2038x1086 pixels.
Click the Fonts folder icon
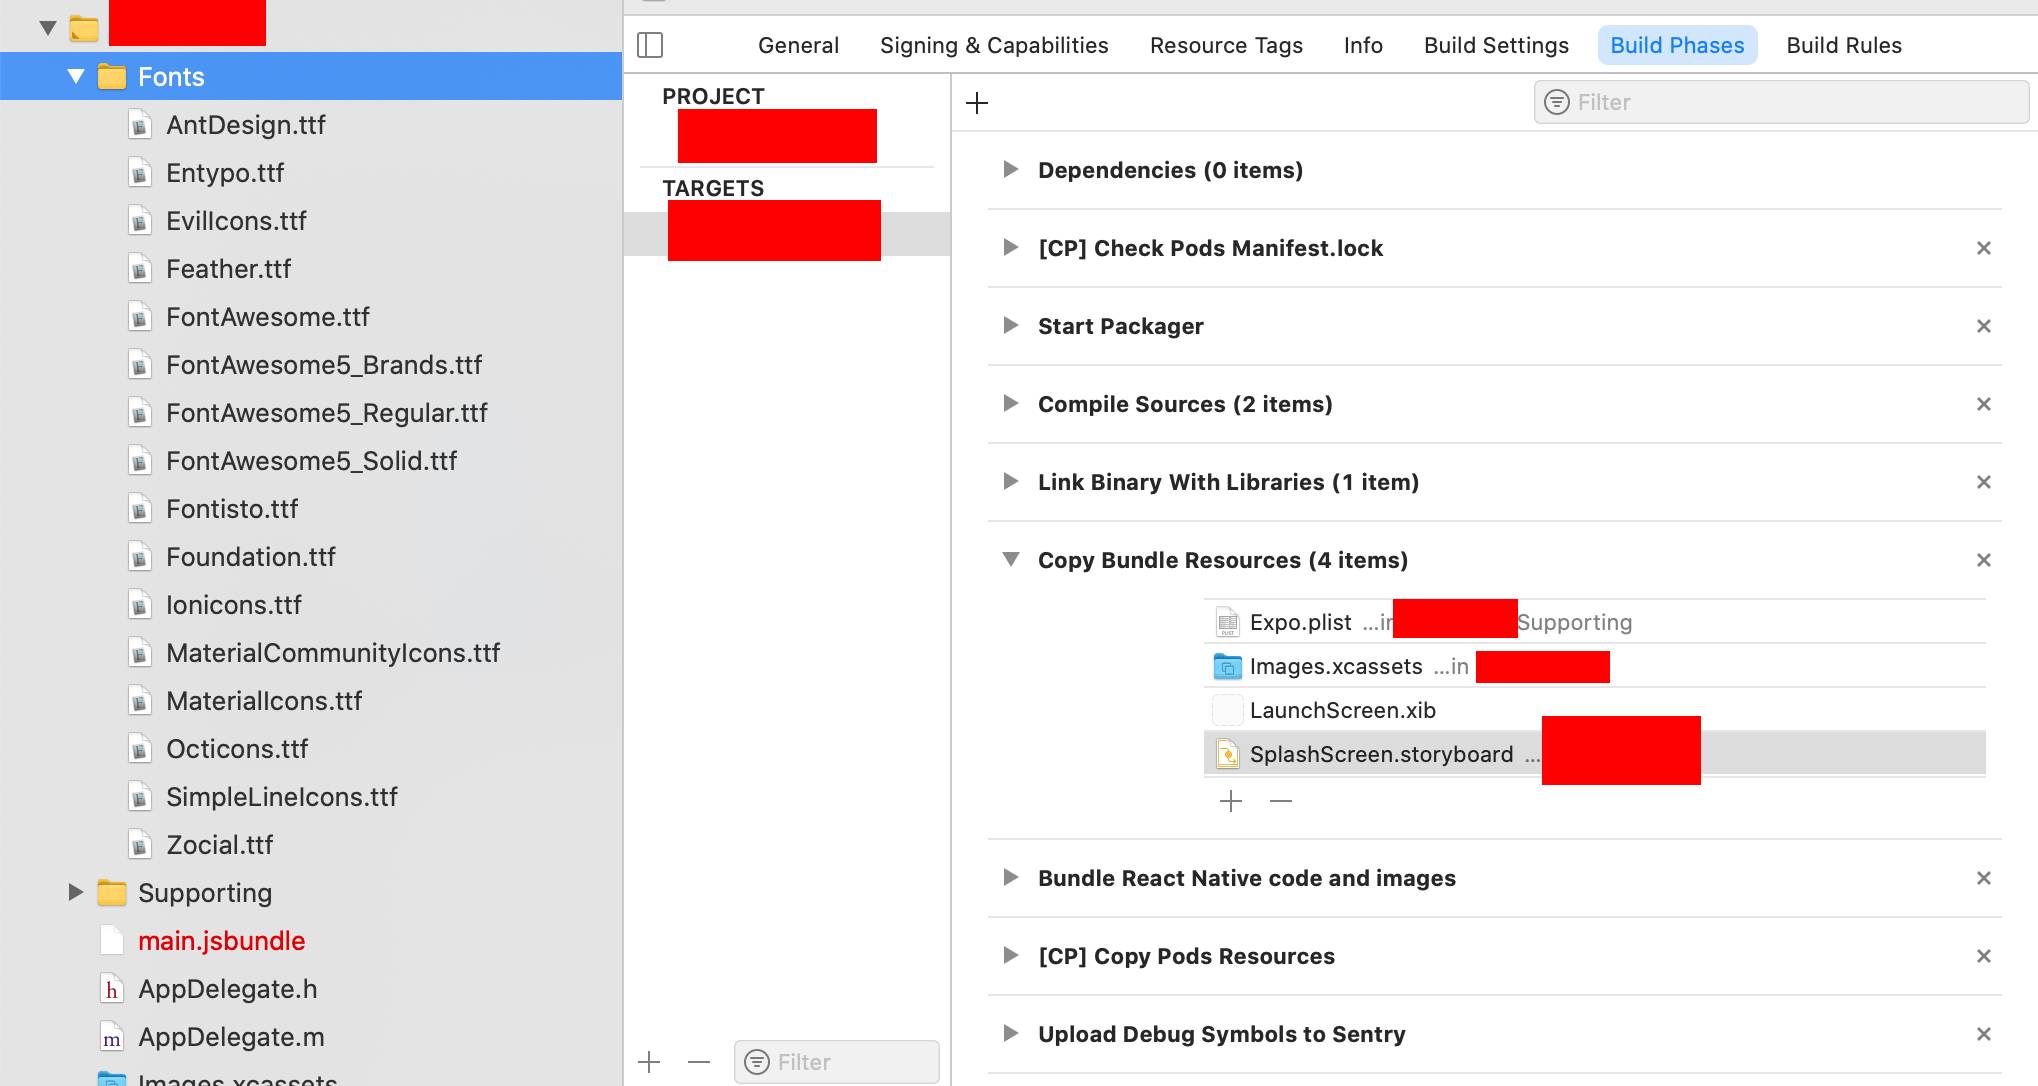(x=112, y=76)
